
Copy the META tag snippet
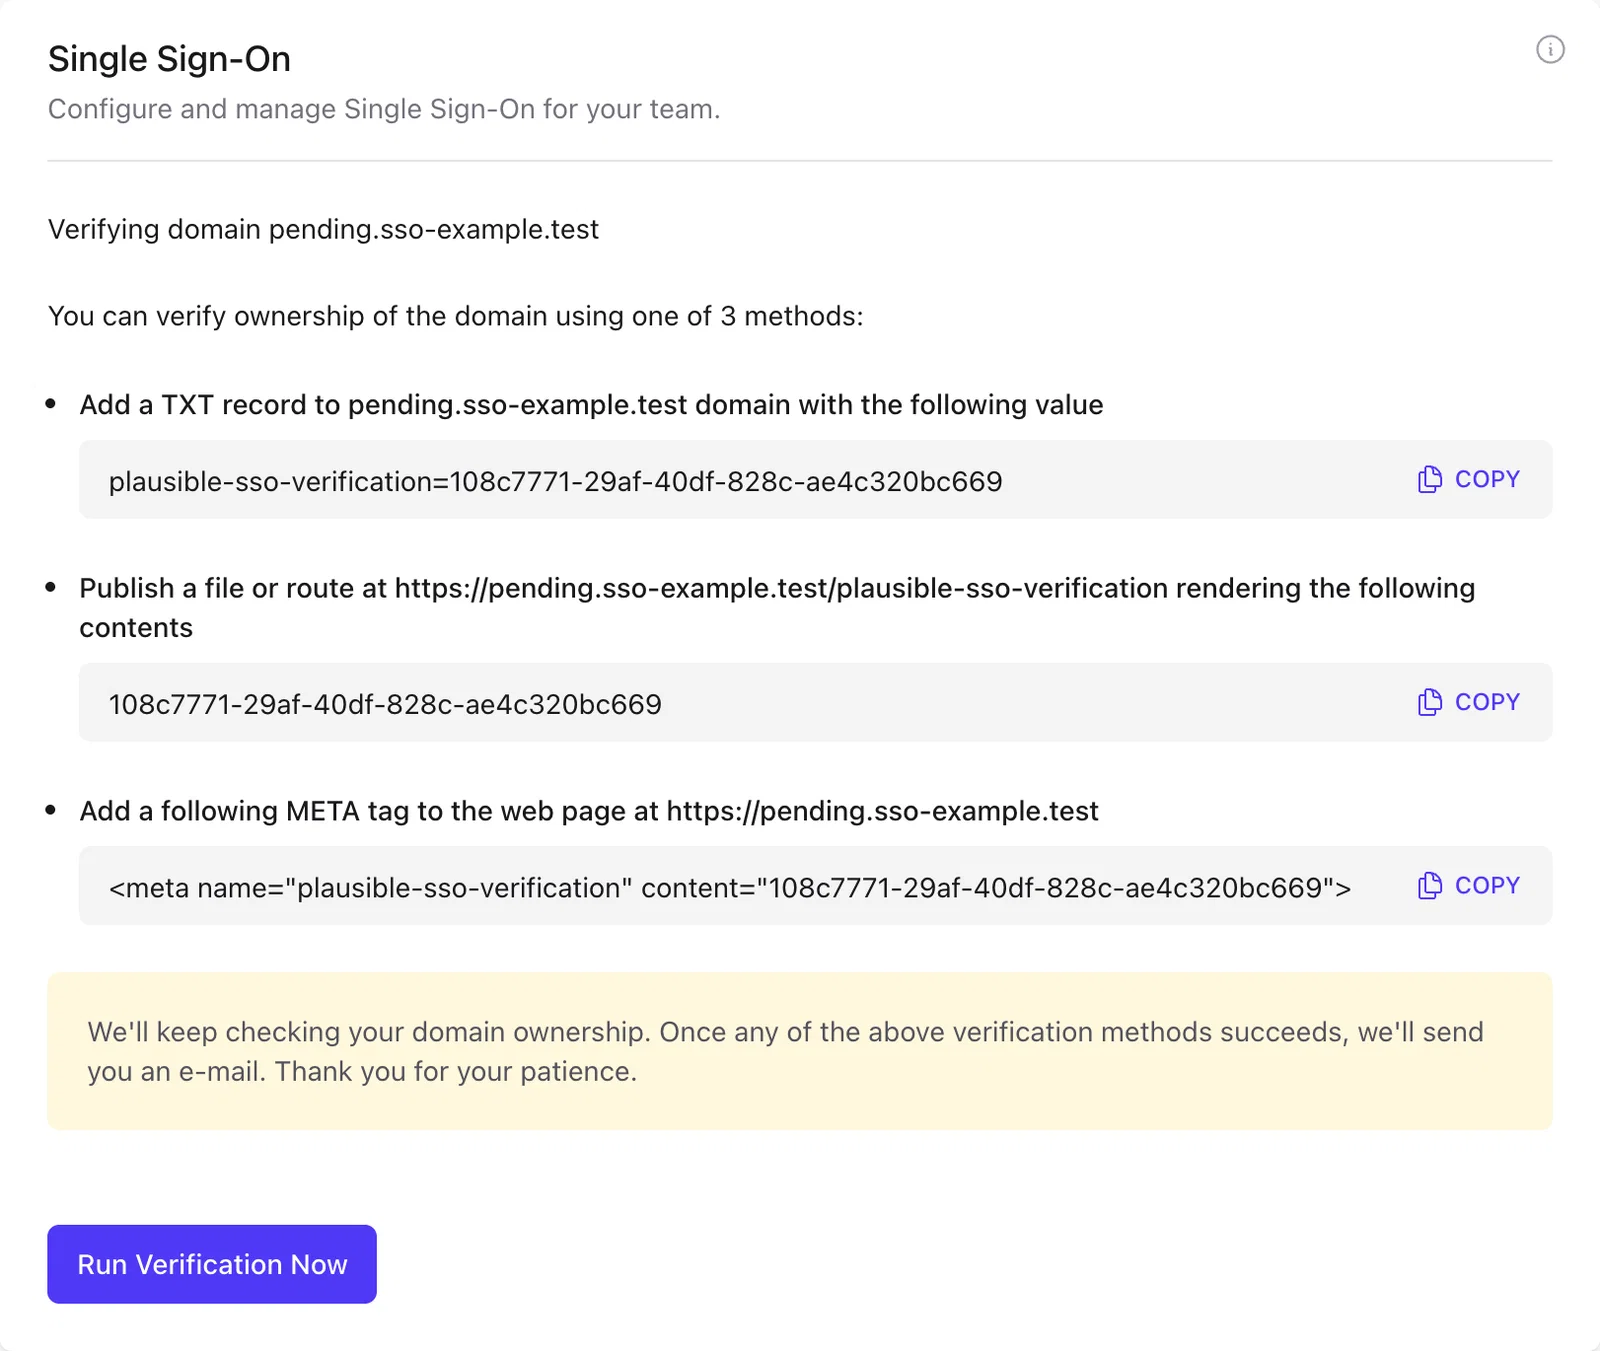[1468, 886]
